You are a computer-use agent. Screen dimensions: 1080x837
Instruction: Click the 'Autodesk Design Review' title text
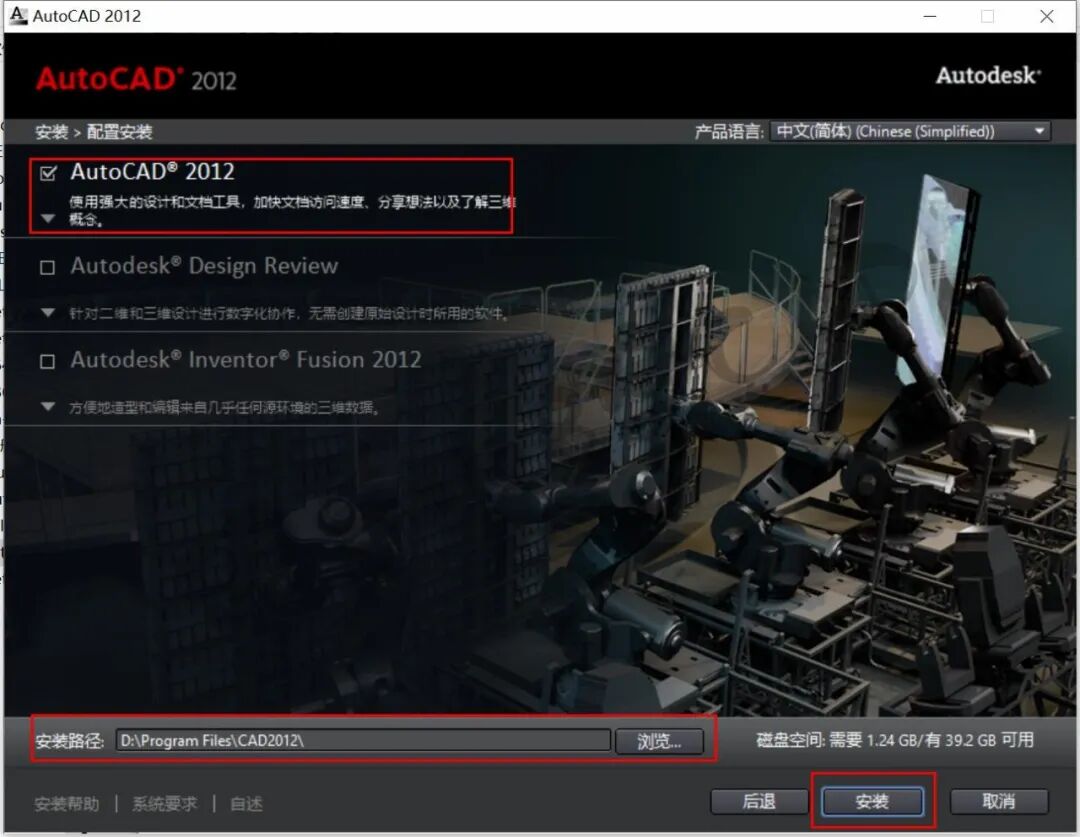(x=204, y=266)
